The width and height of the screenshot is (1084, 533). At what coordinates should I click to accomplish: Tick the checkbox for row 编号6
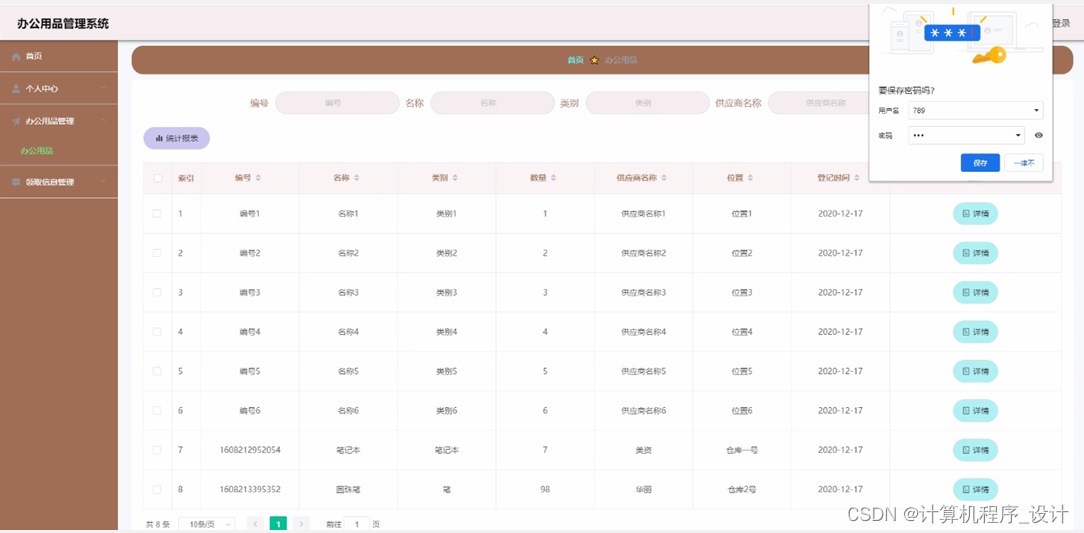[x=158, y=411]
